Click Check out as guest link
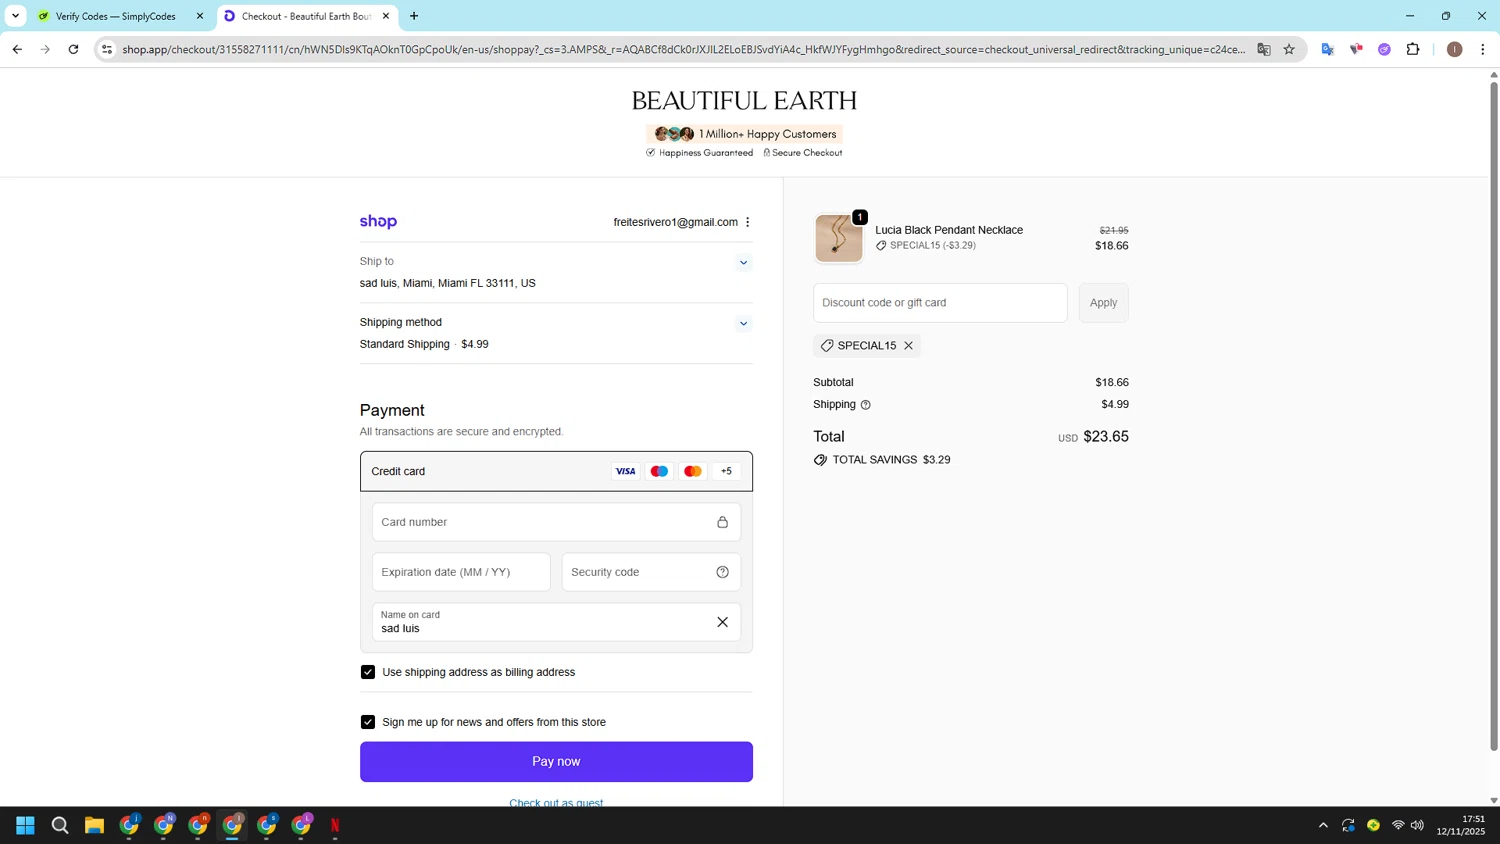This screenshot has height=844, width=1500. (556, 802)
